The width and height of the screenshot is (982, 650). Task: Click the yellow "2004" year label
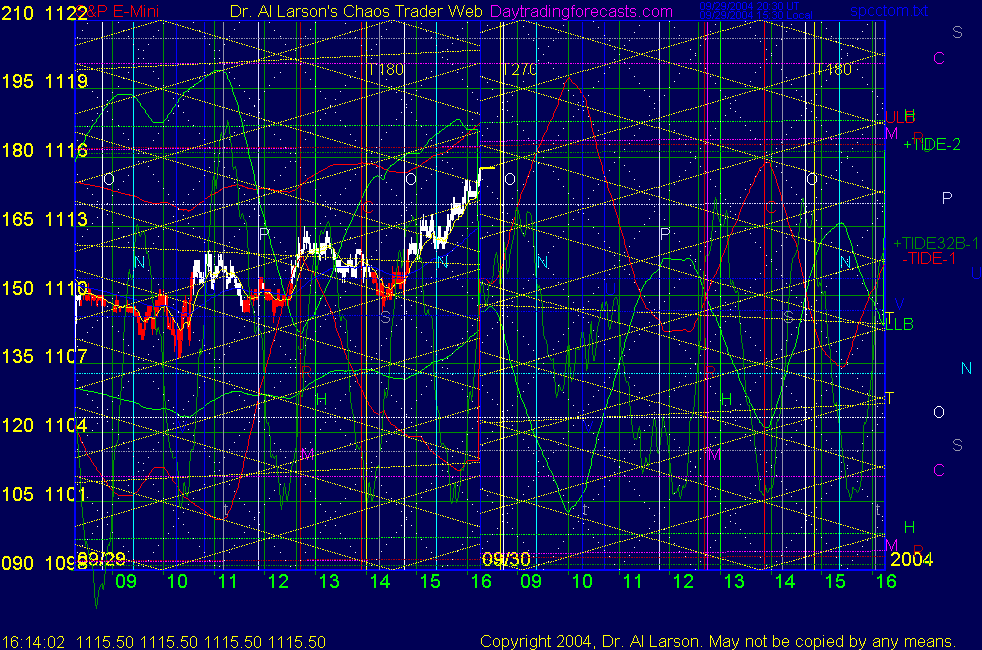tap(911, 559)
